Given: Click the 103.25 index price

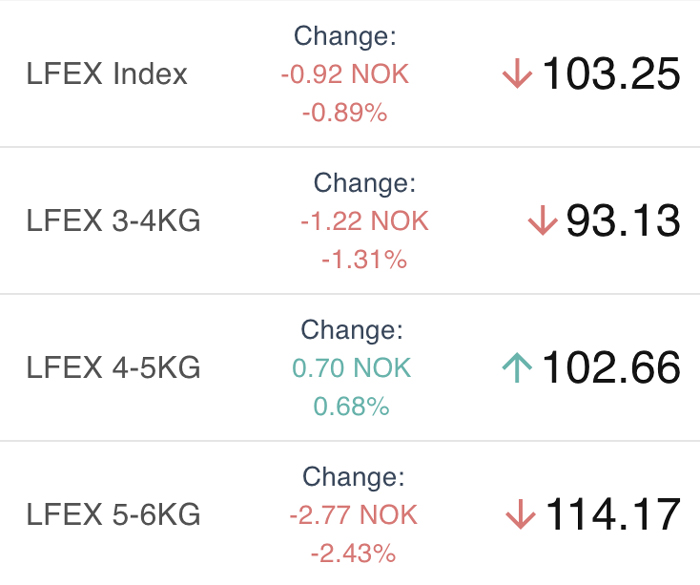Looking at the screenshot, I should click(x=611, y=74).
